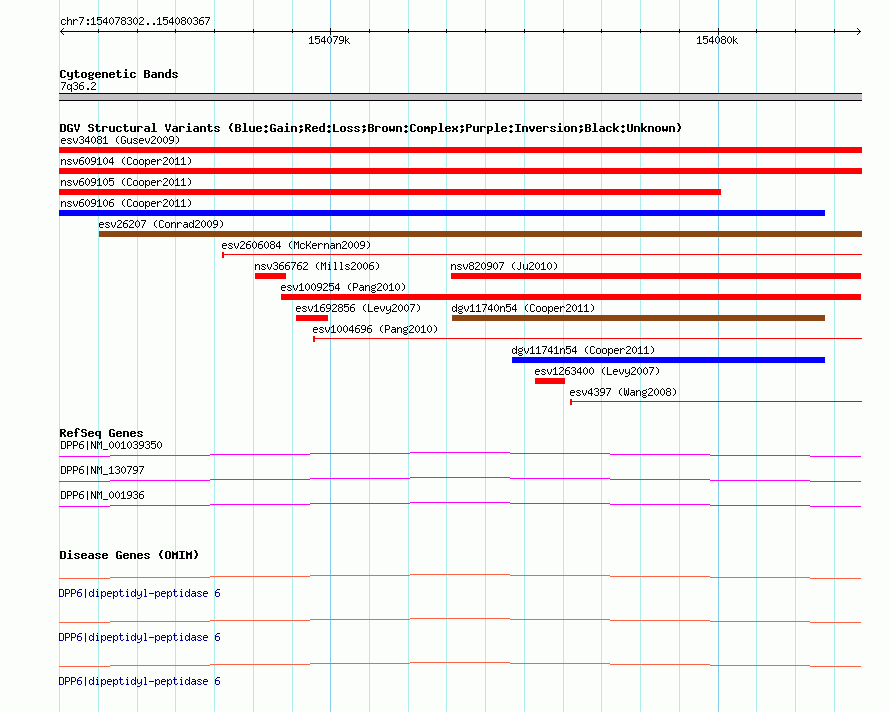
Task: Click the red bar under esv34081
Action: coord(460,150)
